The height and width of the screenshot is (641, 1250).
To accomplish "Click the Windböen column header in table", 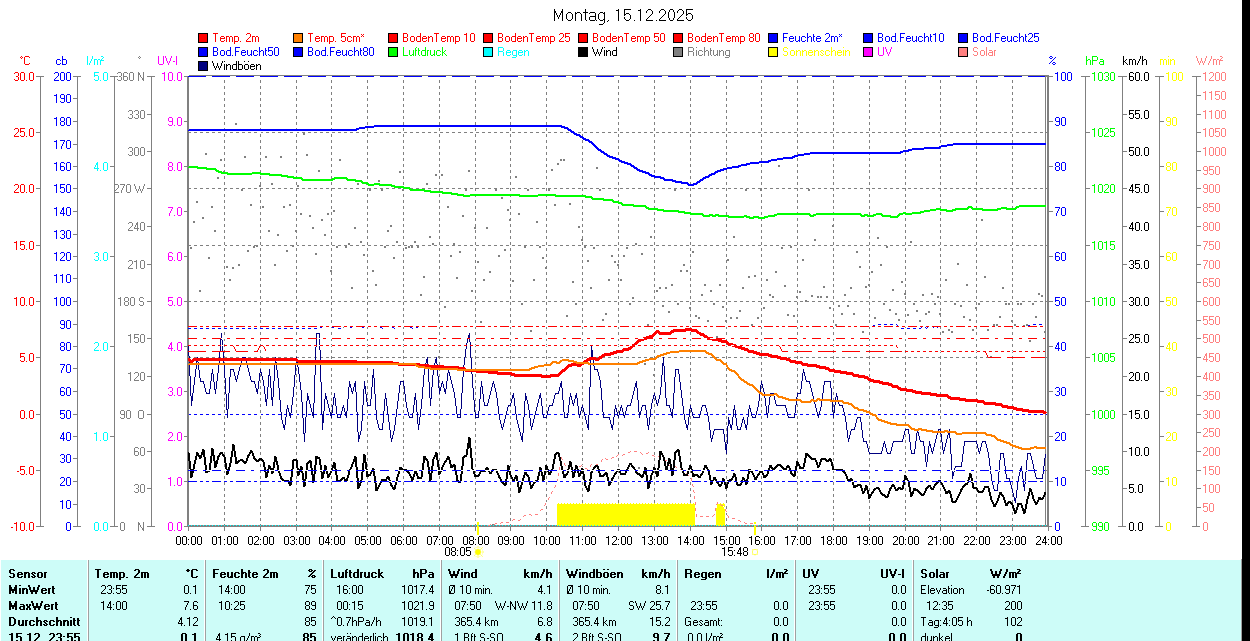I will [x=594, y=574].
